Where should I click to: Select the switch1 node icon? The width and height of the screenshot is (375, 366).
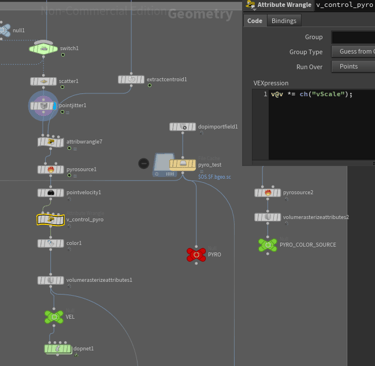coord(44,49)
